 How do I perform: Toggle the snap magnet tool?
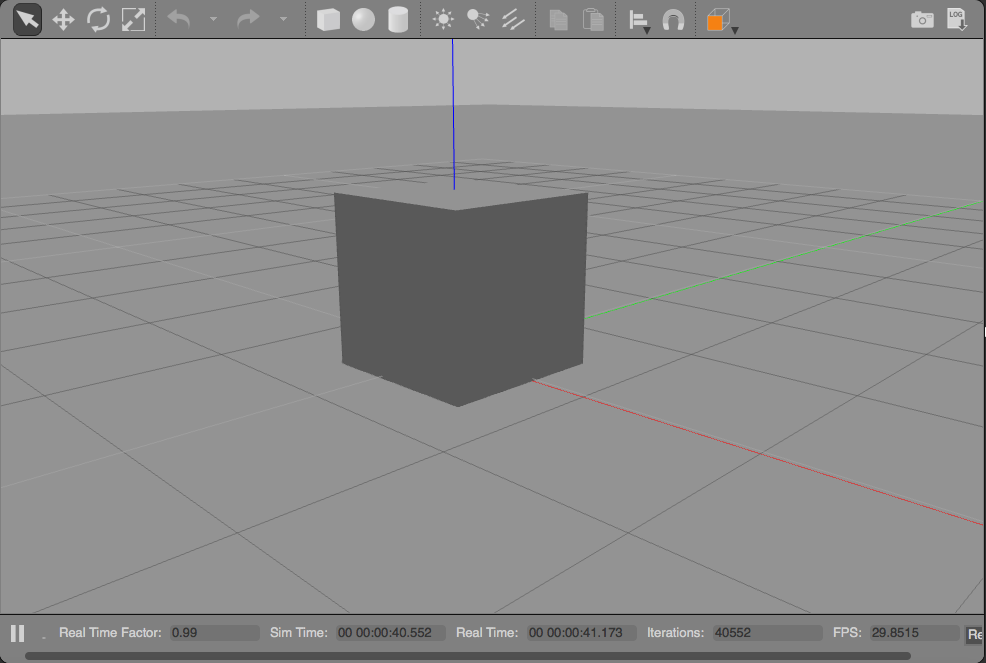[673, 20]
